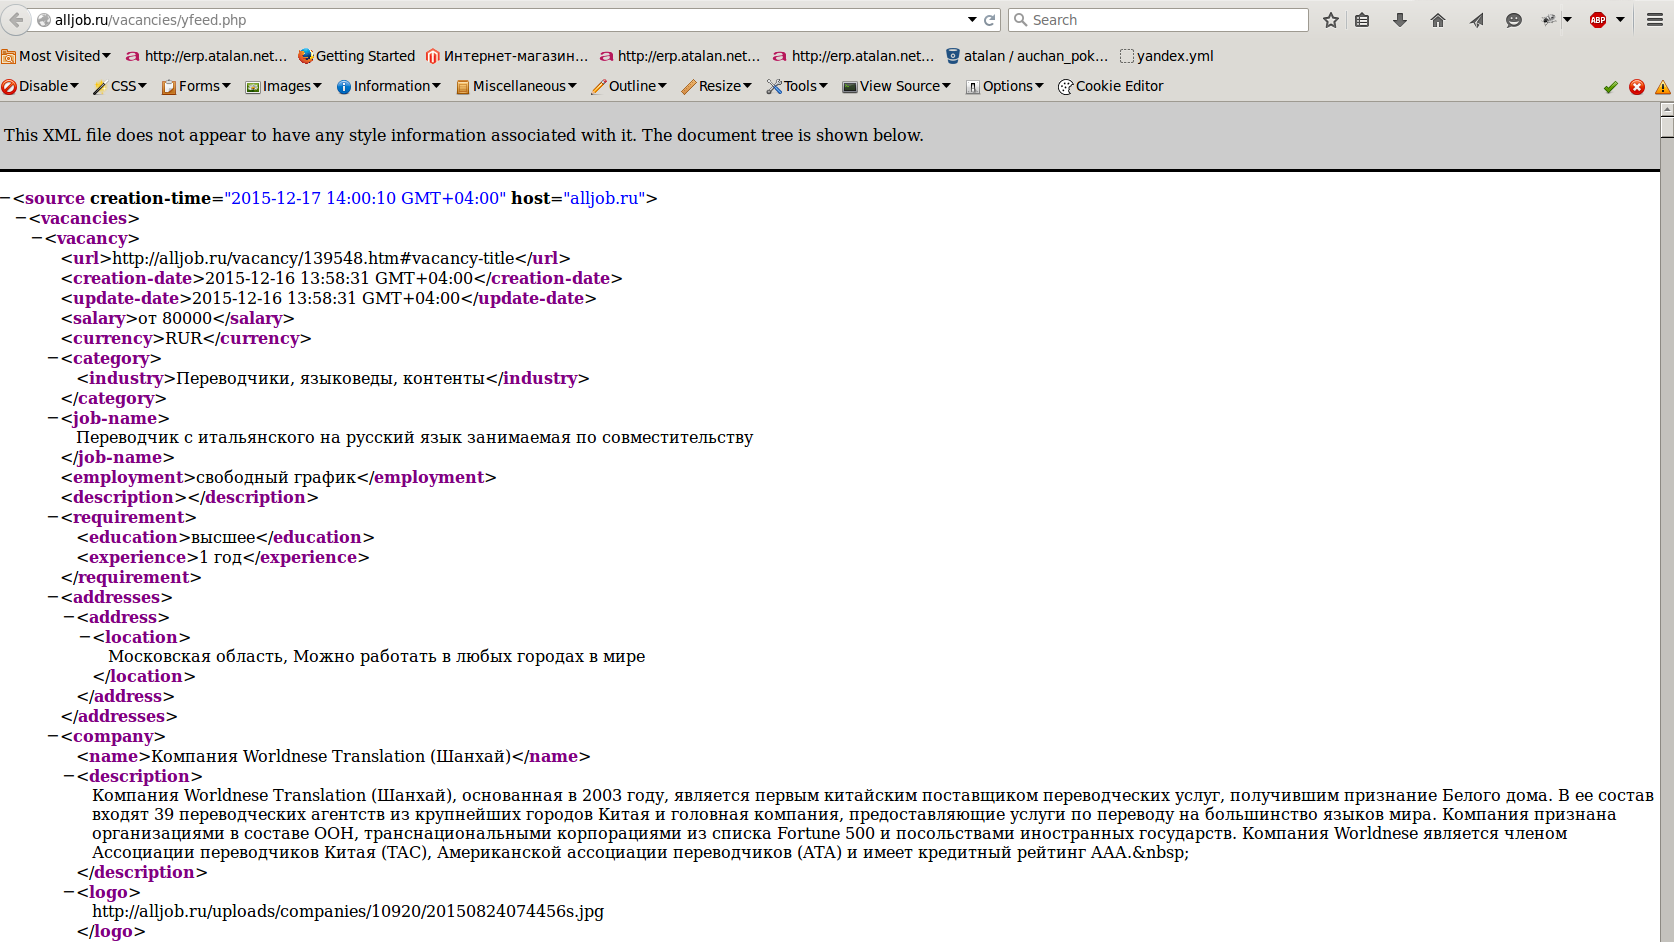1674x942 pixels.
Task: Open the Miscellaneous menu
Action: 516,86
